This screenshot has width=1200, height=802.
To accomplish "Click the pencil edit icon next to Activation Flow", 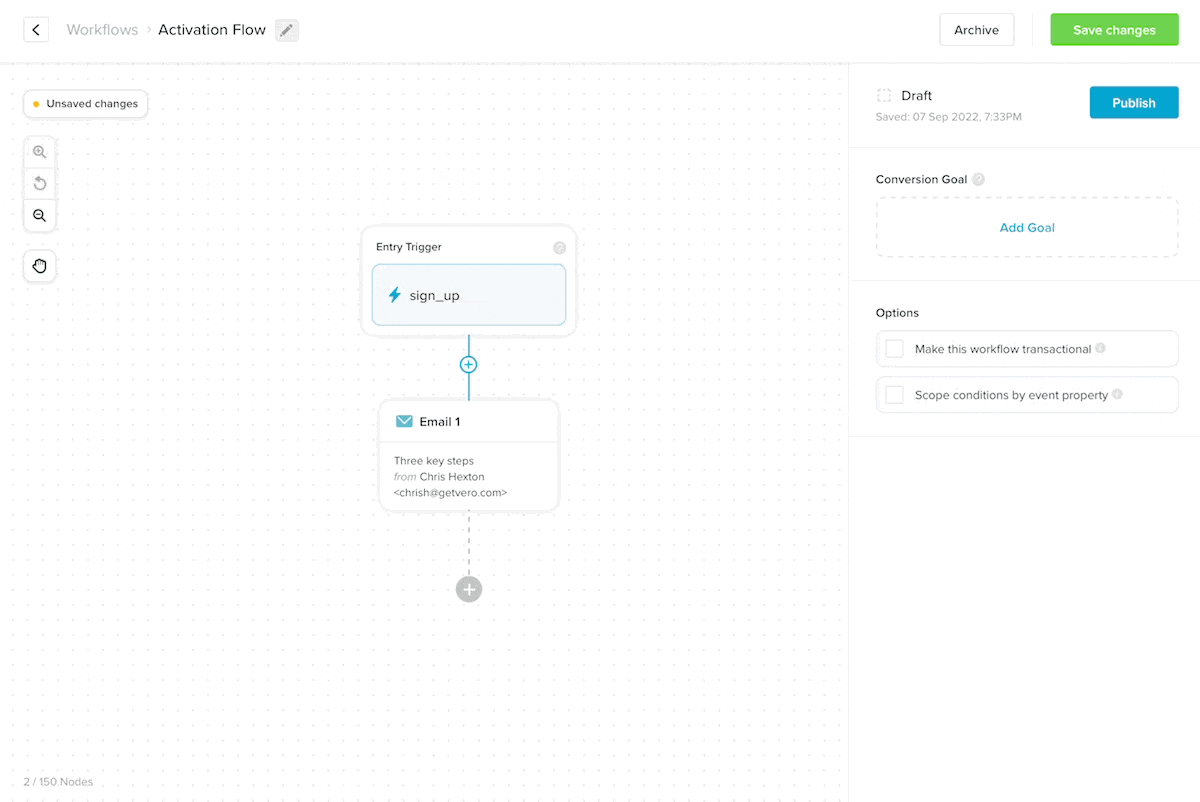I will pyautogui.click(x=286, y=30).
